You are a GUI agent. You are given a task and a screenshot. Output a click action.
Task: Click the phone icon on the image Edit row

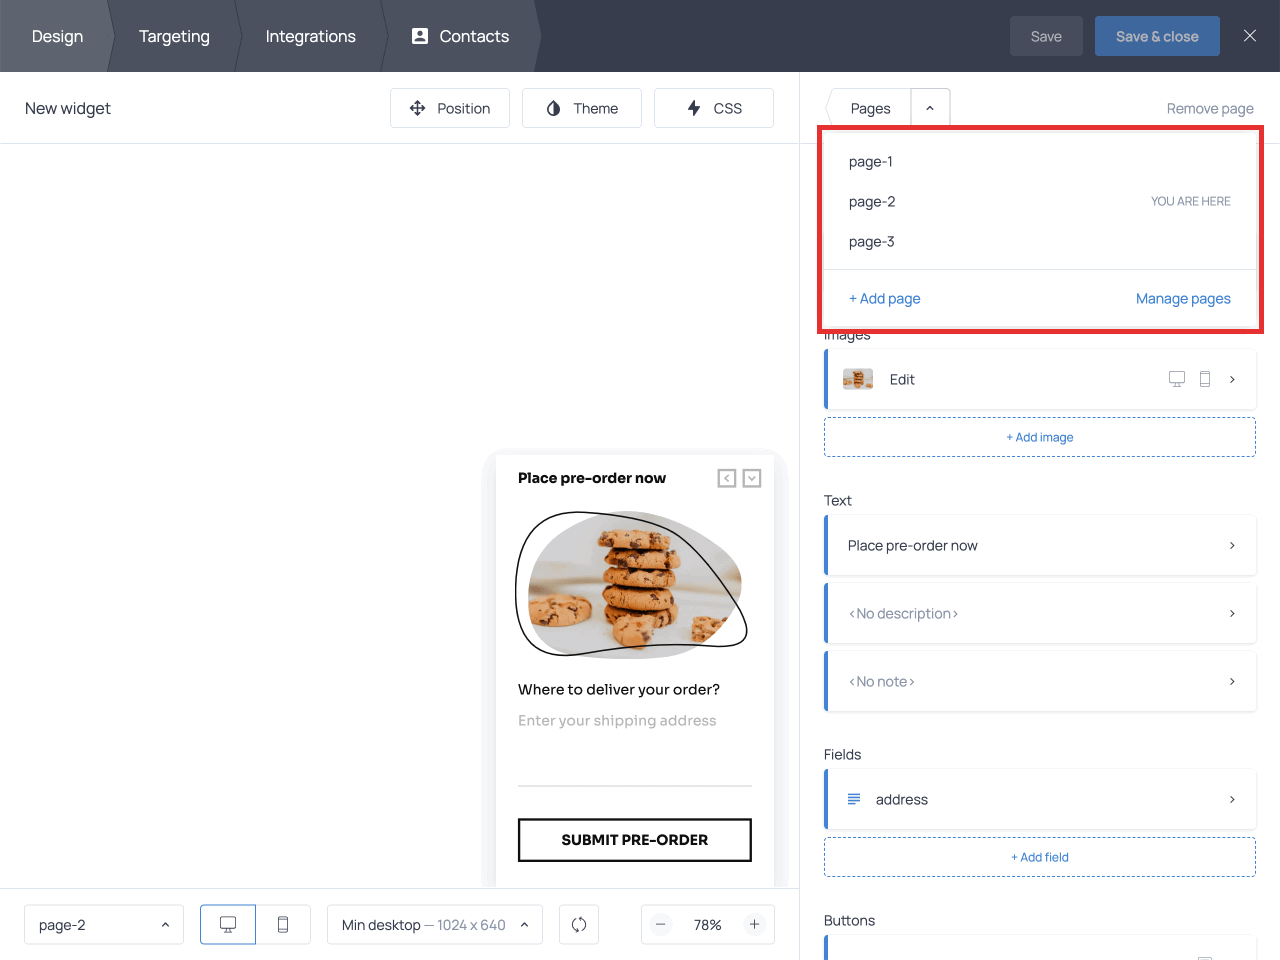(x=1204, y=379)
